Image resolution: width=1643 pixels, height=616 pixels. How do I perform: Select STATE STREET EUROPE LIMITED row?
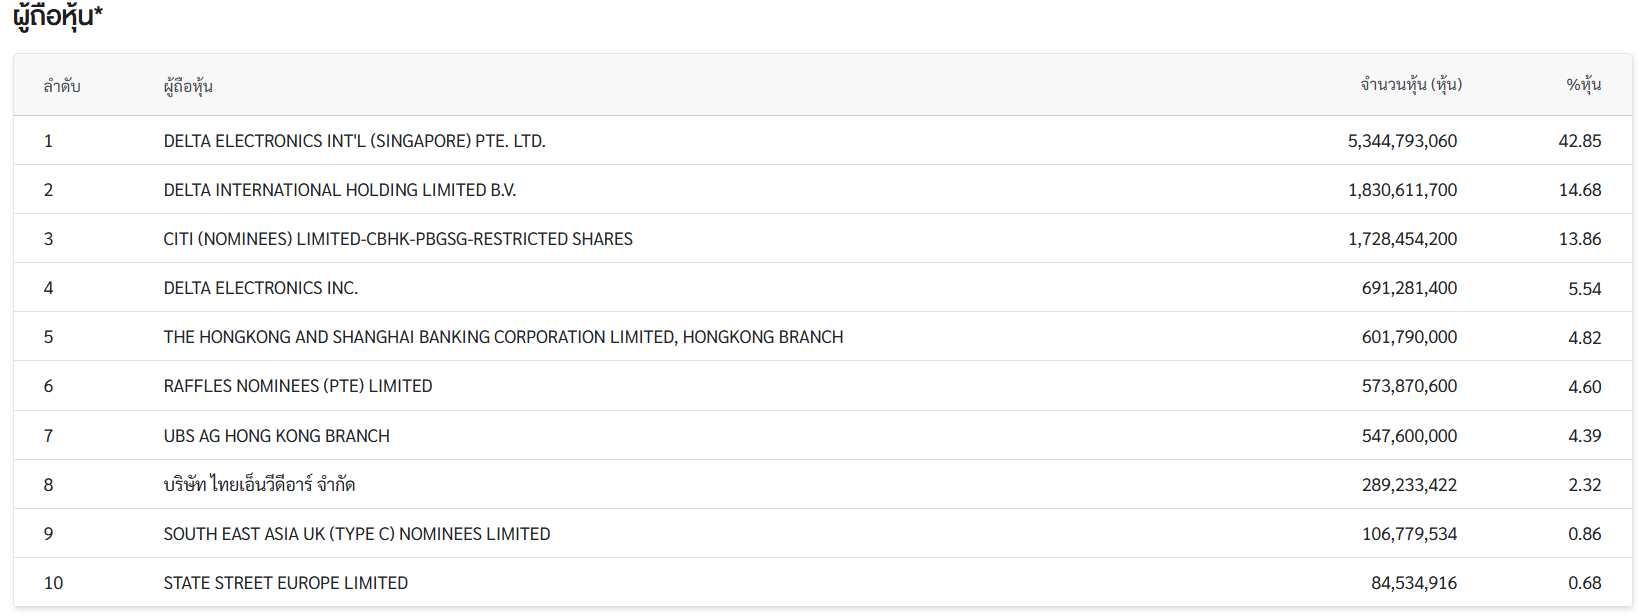tap(822, 583)
